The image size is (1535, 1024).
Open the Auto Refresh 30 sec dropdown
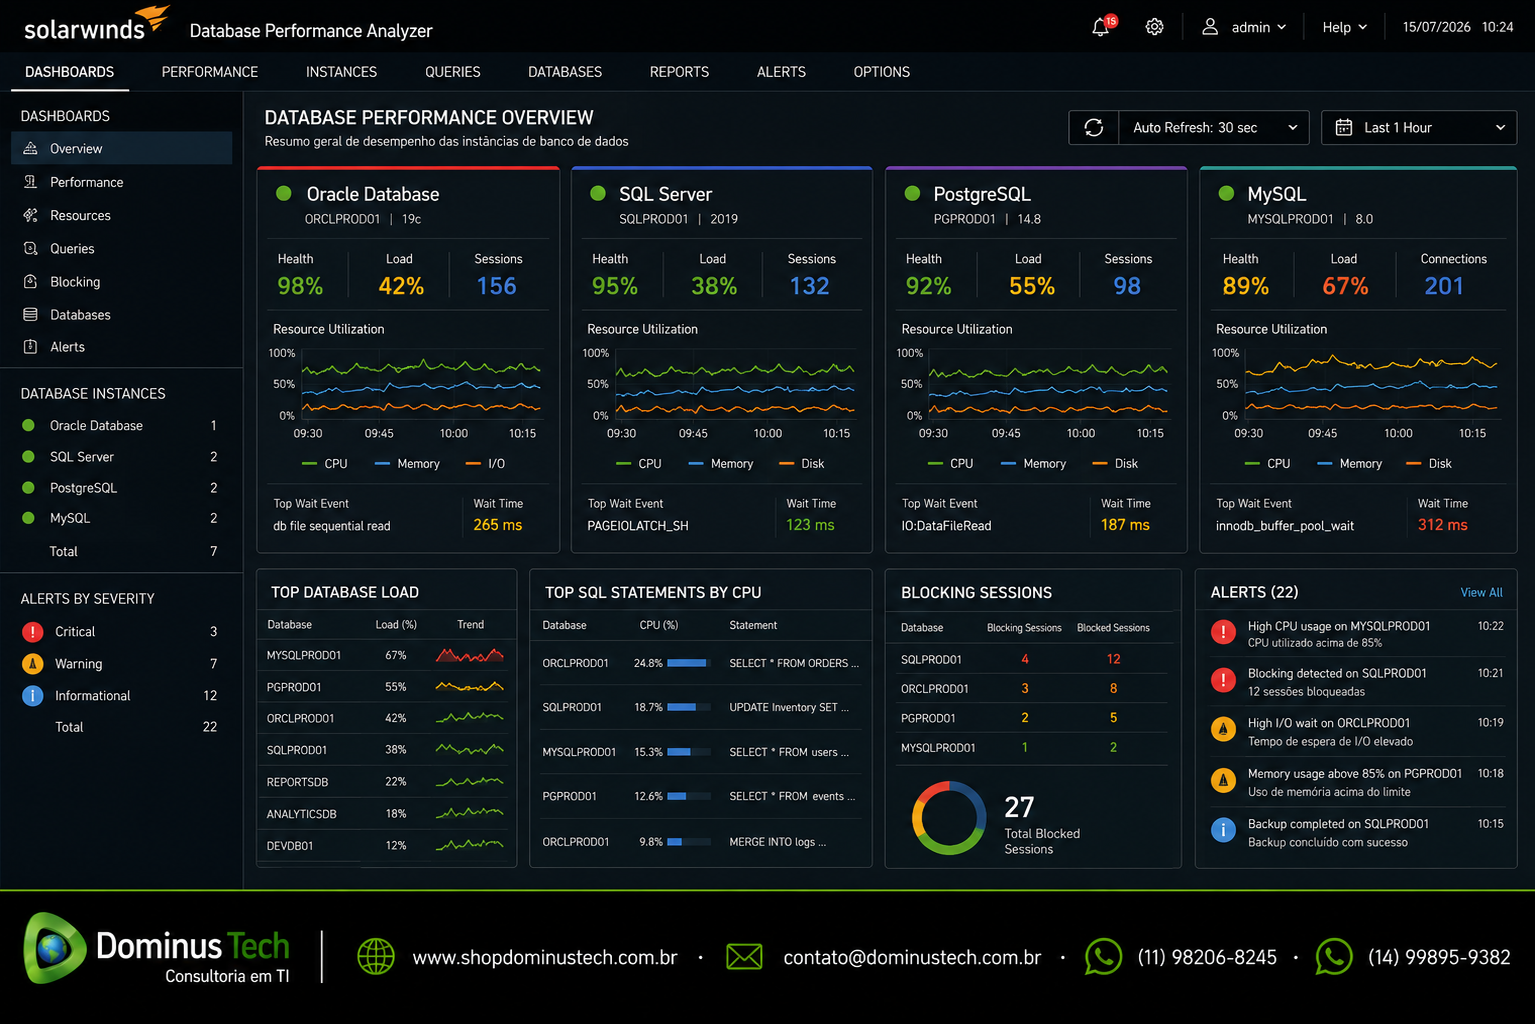(1214, 128)
